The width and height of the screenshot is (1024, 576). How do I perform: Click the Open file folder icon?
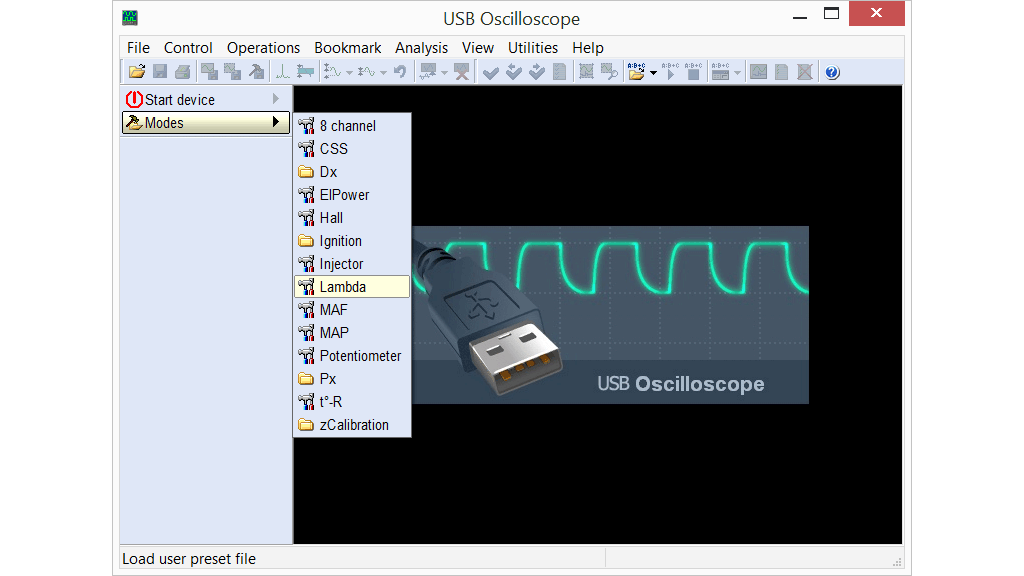(137, 72)
